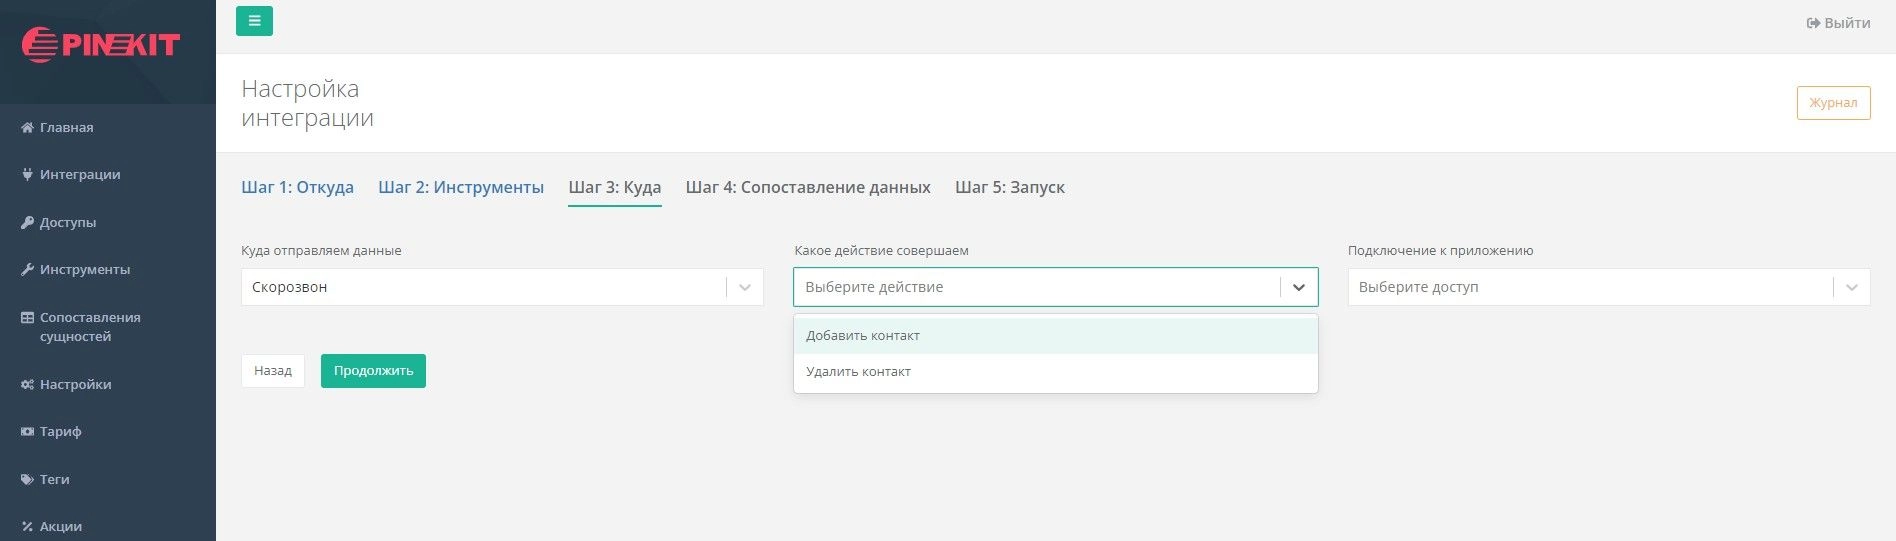Click the Назад button
The height and width of the screenshot is (541, 1896).
click(x=272, y=371)
